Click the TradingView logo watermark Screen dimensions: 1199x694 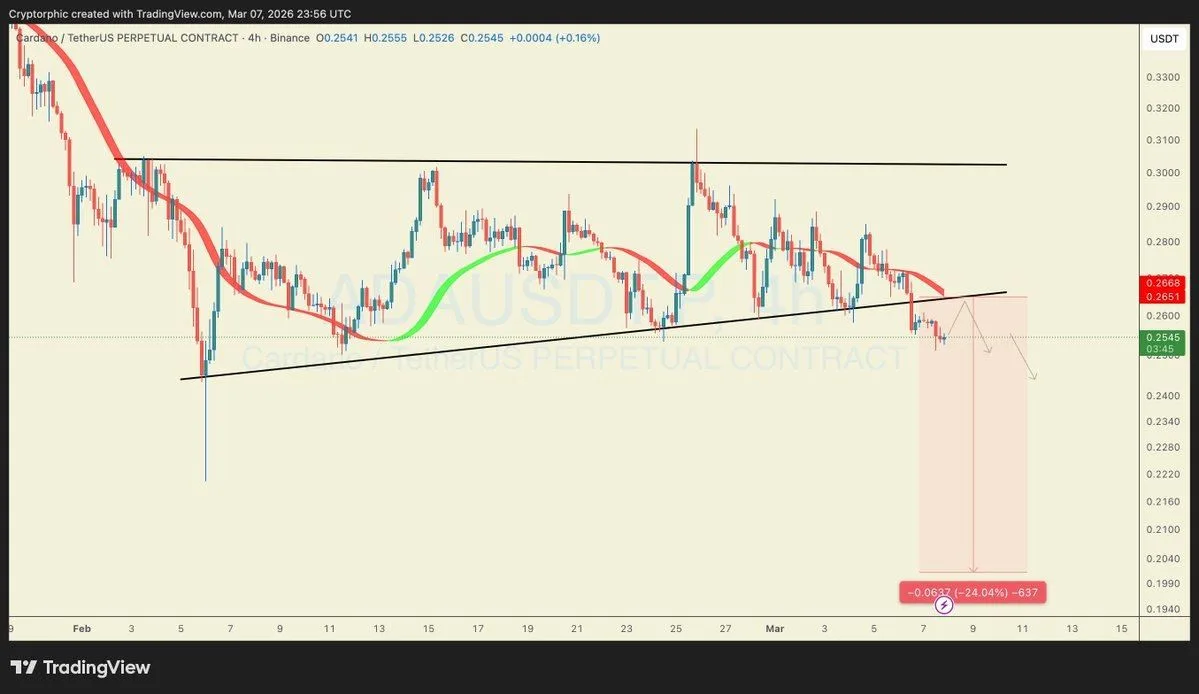tap(79, 666)
